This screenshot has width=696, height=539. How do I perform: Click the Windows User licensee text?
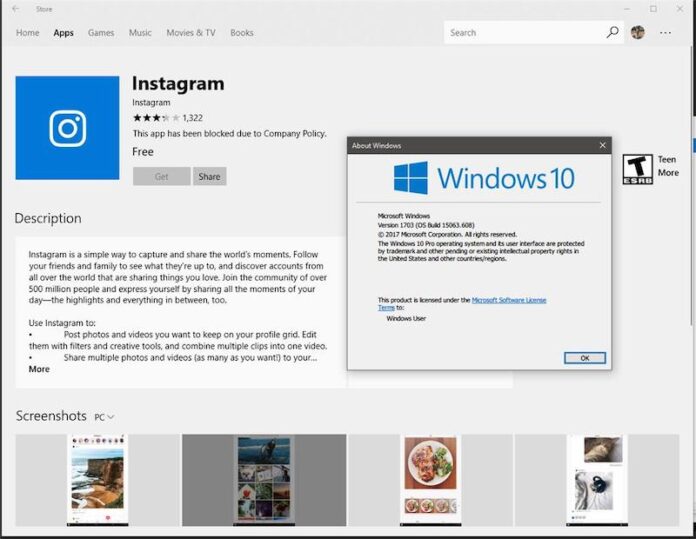point(406,318)
